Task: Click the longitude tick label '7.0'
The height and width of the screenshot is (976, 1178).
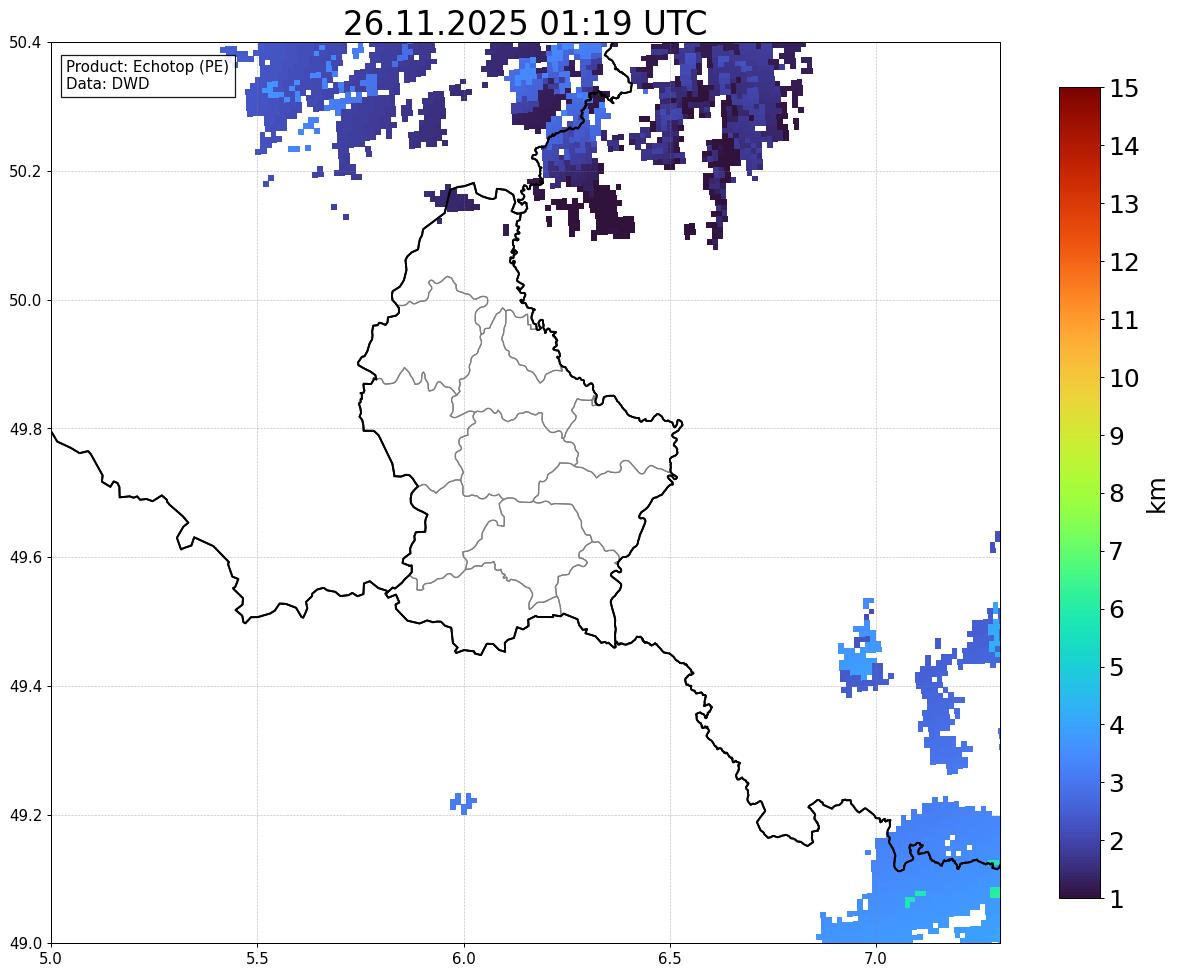Action: point(876,959)
